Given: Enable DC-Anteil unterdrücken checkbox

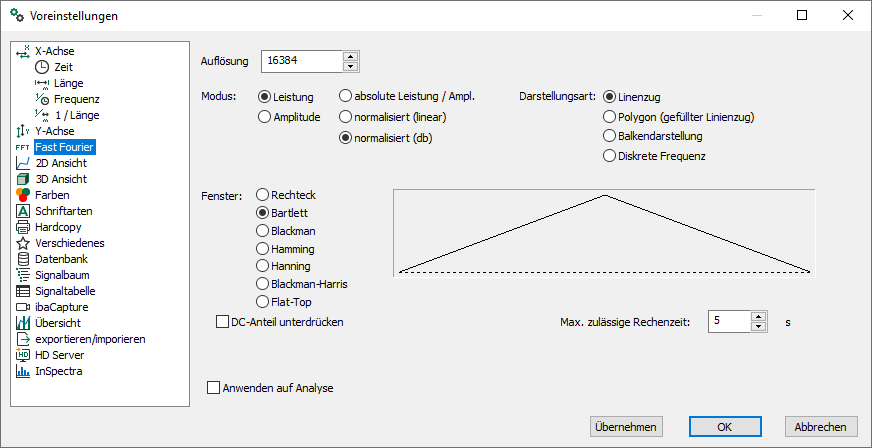Looking at the screenshot, I should tap(222, 322).
